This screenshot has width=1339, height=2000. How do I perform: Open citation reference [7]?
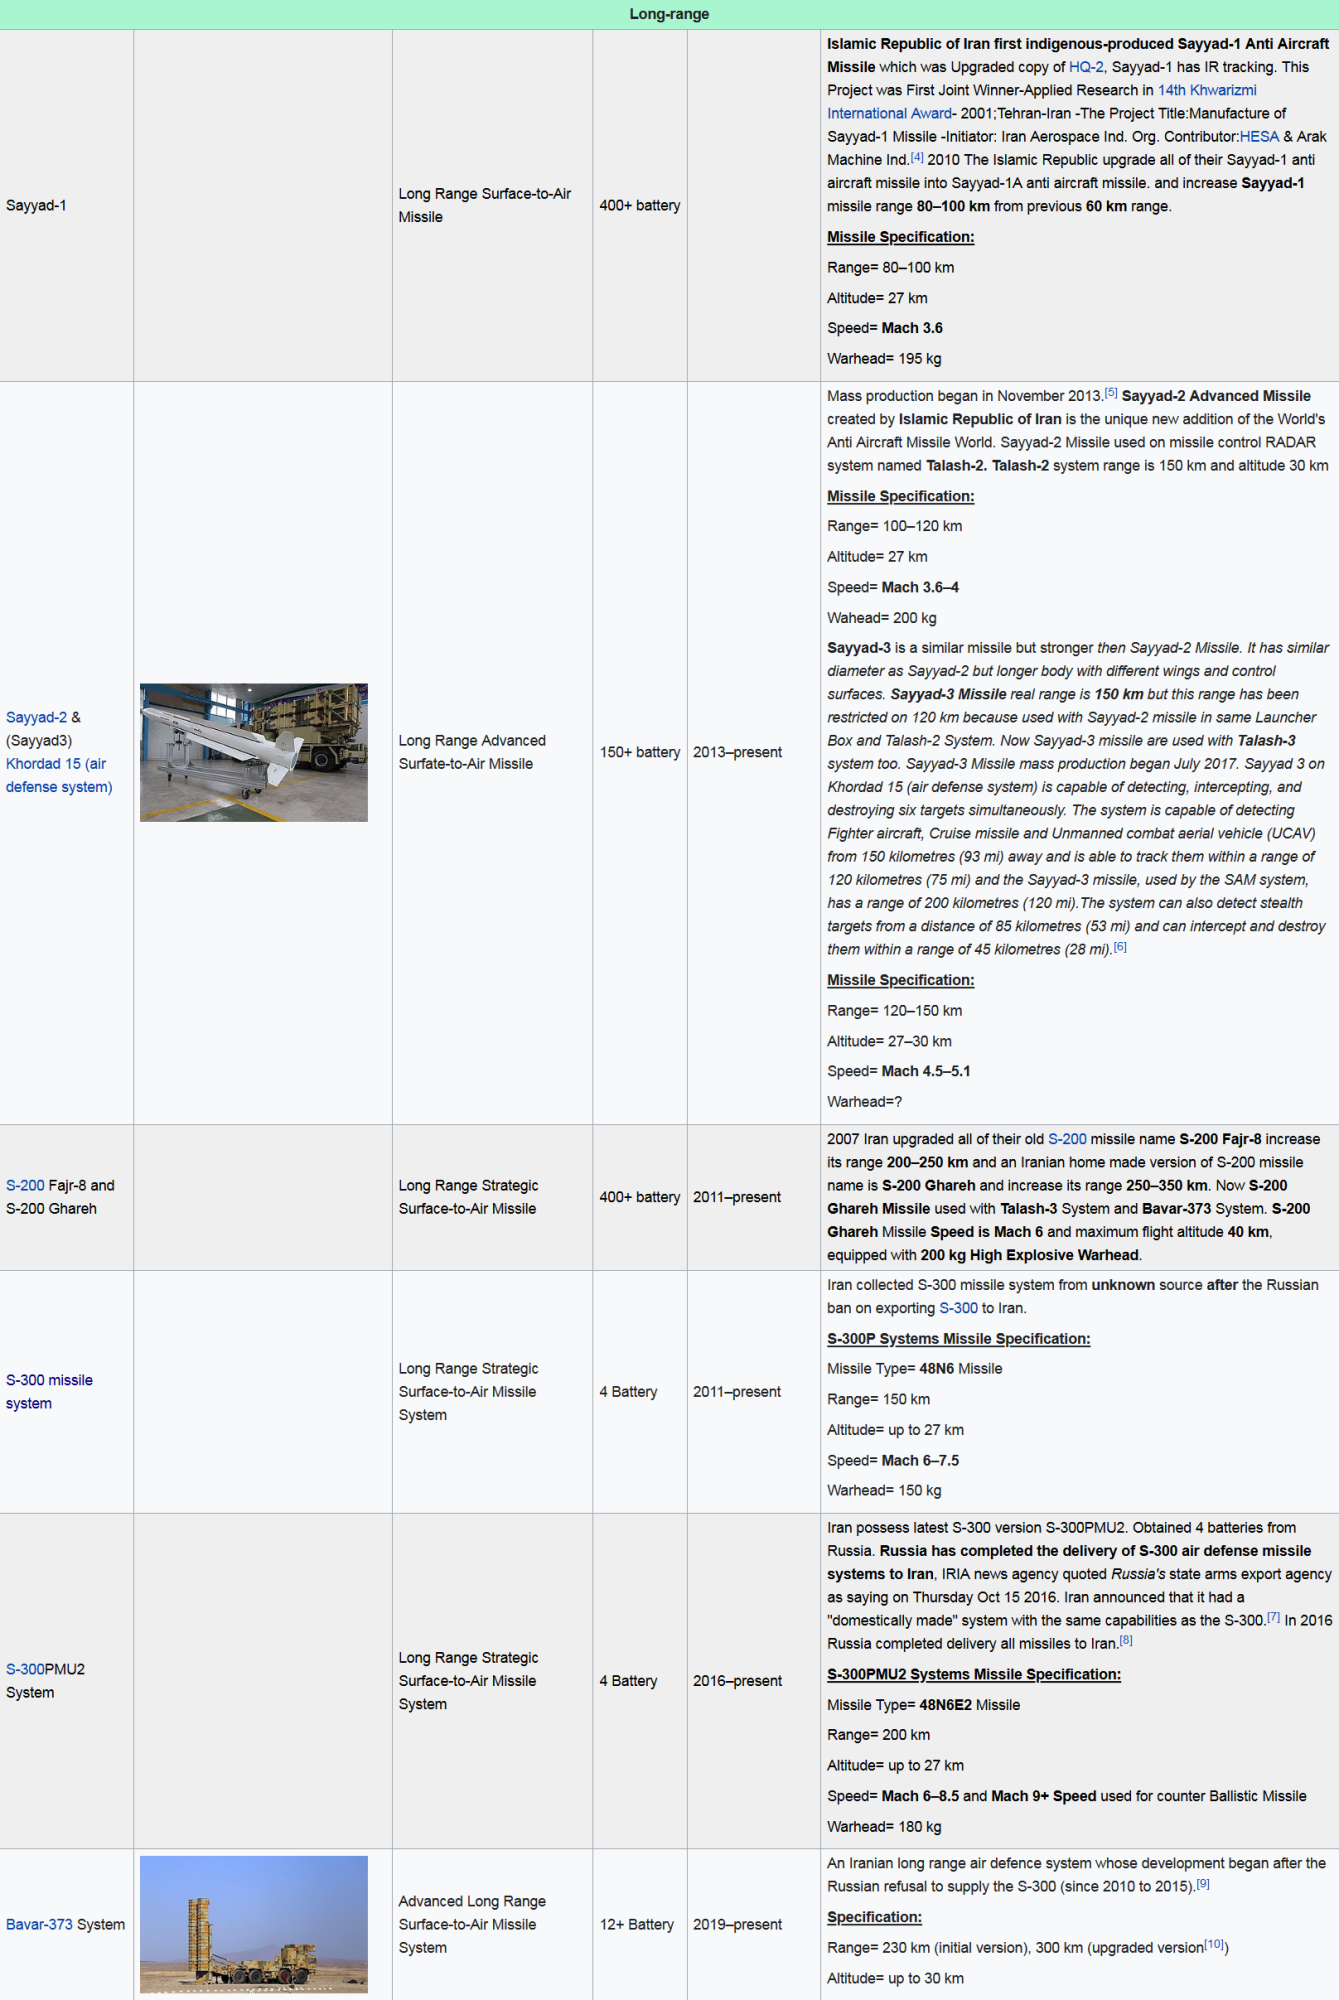click(x=1273, y=1617)
